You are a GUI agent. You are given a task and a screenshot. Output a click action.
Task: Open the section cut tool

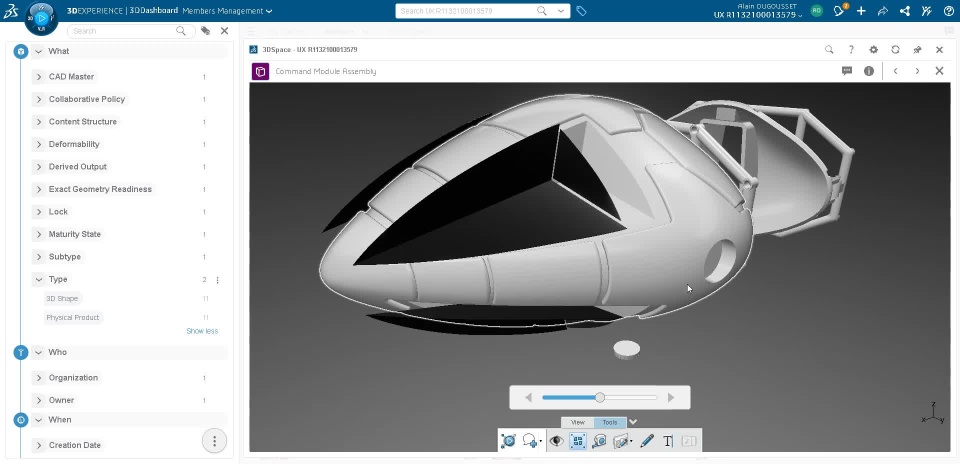click(621, 441)
